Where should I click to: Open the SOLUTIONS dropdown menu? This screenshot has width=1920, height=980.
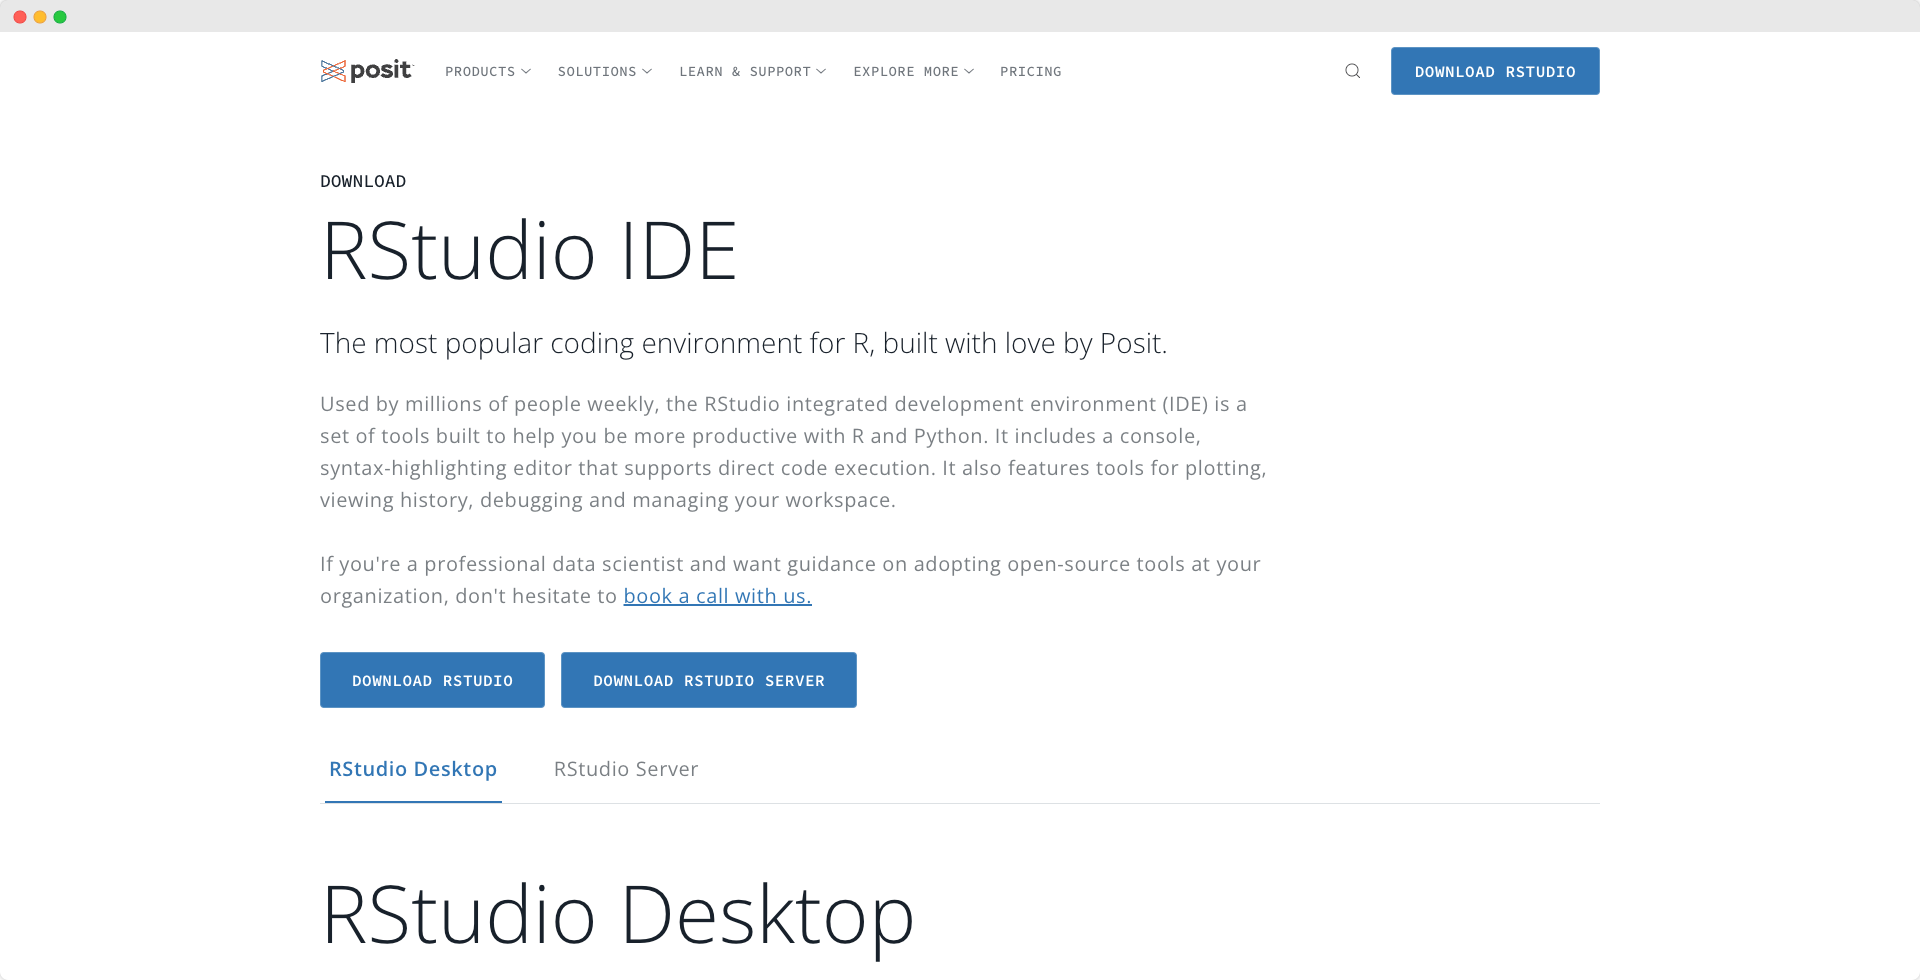pos(604,71)
